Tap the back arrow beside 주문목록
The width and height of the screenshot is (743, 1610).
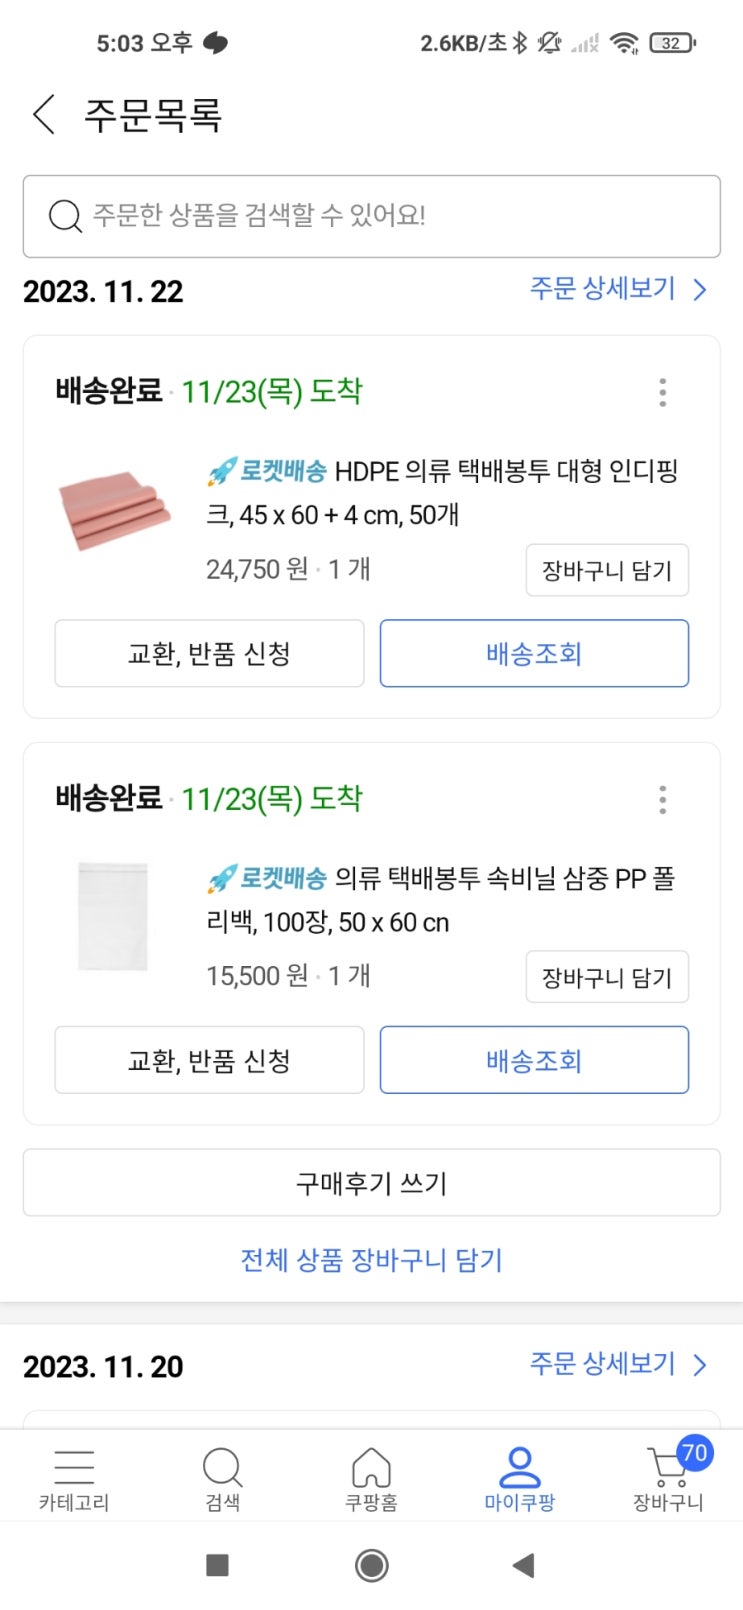point(43,115)
